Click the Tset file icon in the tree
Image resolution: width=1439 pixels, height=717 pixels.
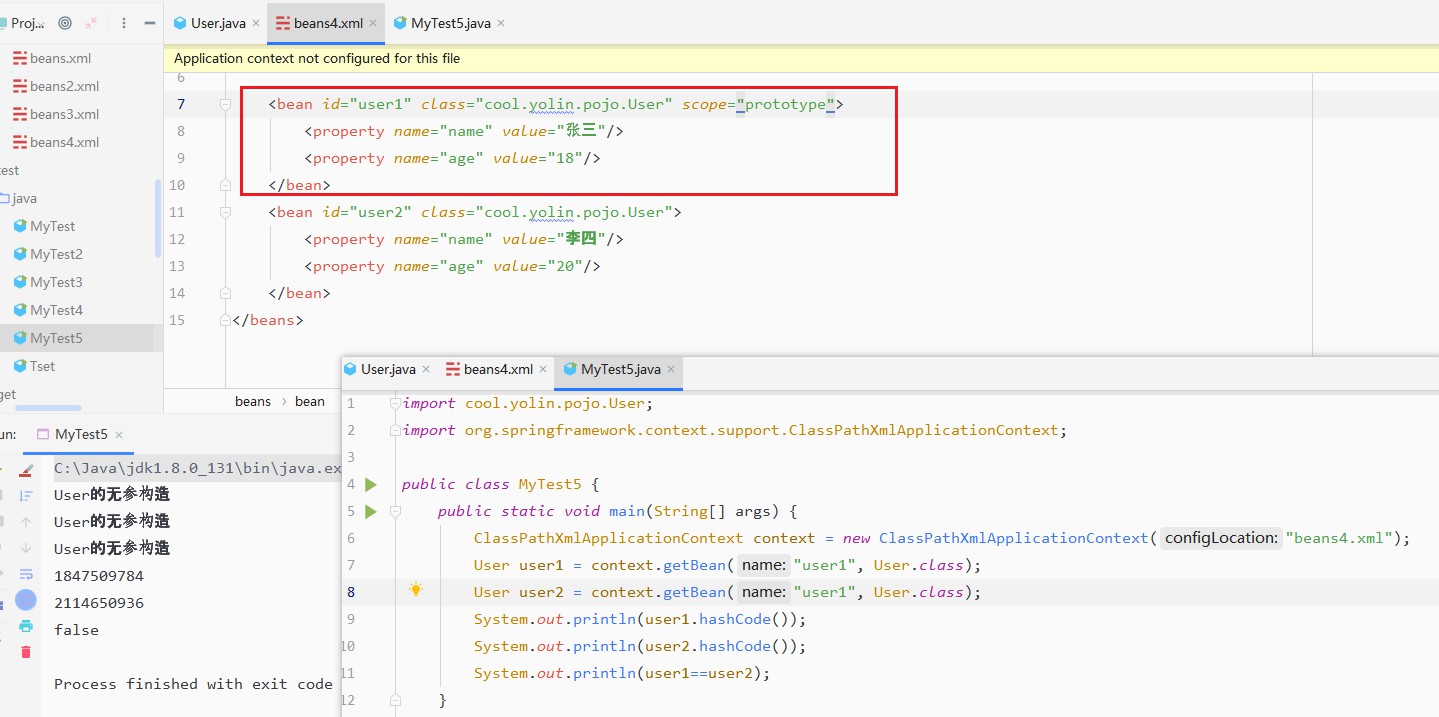point(20,366)
